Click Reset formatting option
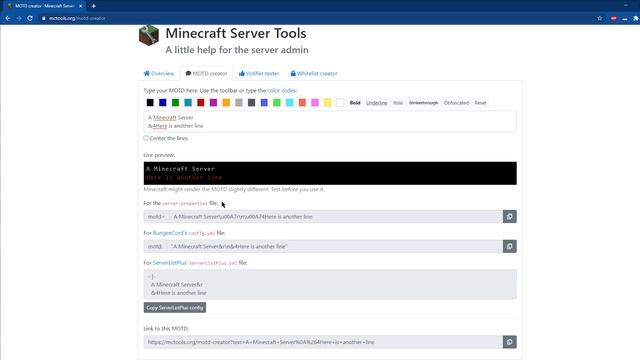This screenshot has height=360, width=640. click(480, 103)
